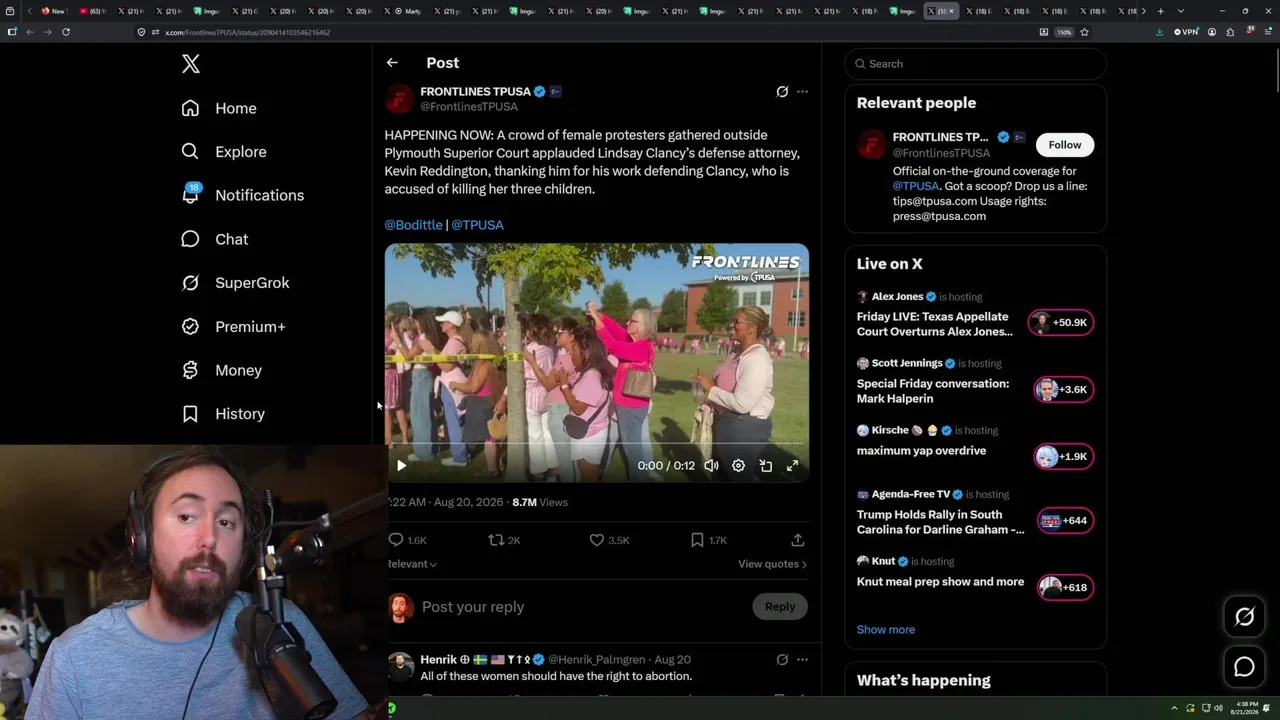
Task: Join Agenda-Free TV live with +644
Action: 1065,521
